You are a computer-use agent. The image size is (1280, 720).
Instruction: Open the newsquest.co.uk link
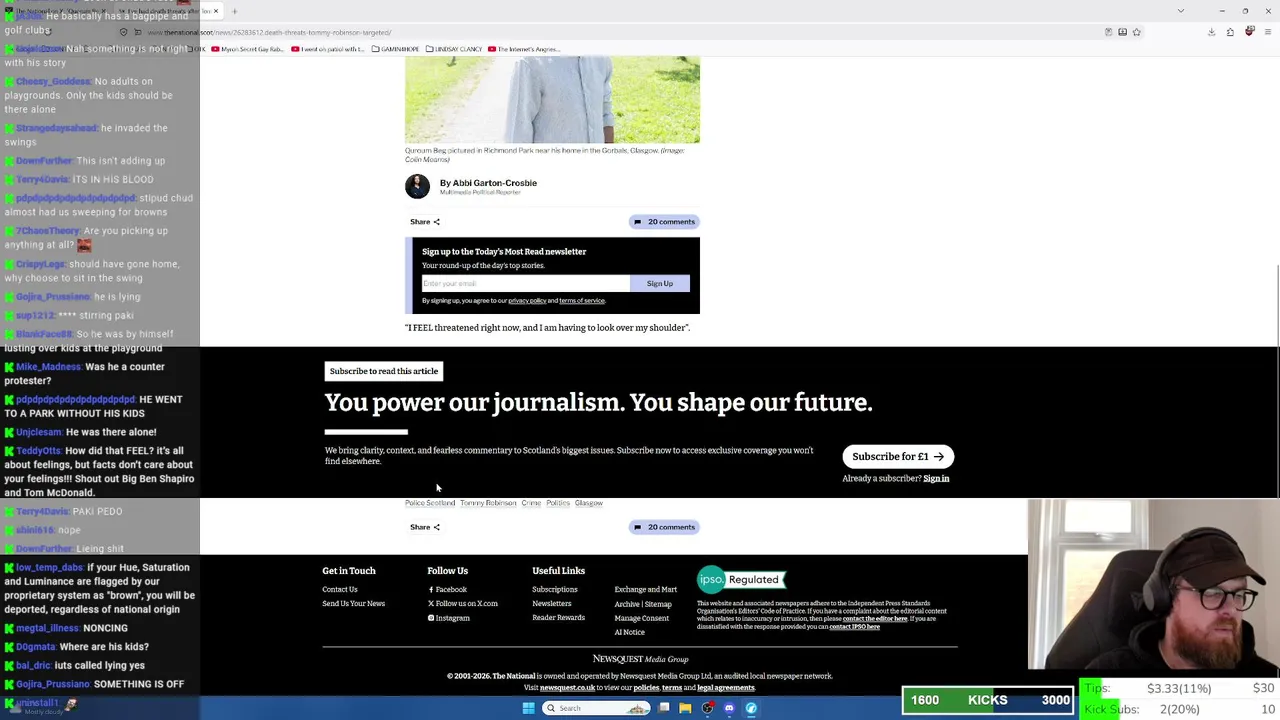[568, 688]
